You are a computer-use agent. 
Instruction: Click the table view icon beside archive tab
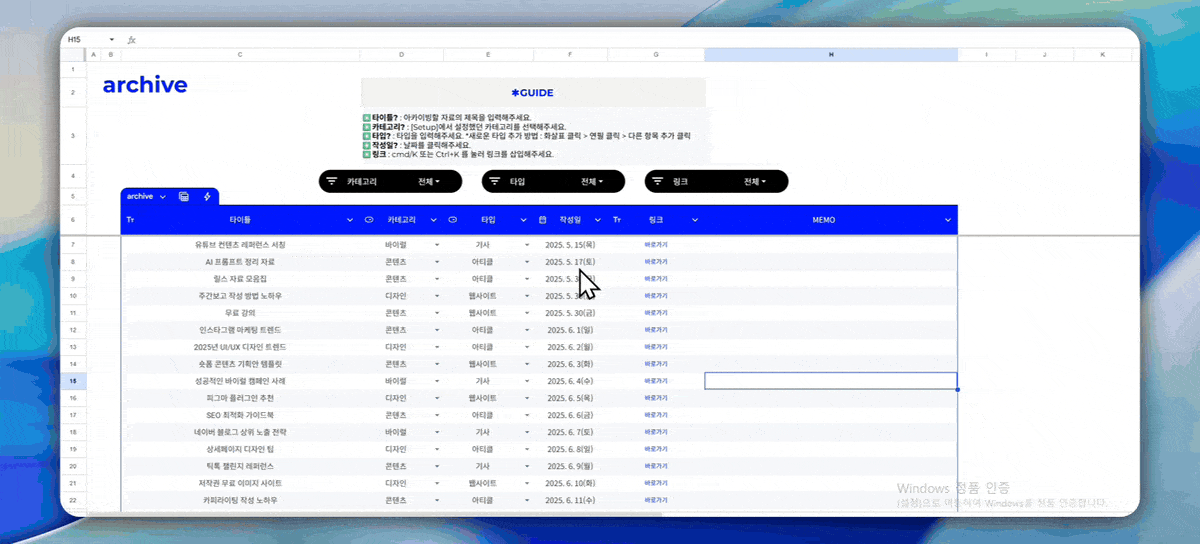click(184, 197)
